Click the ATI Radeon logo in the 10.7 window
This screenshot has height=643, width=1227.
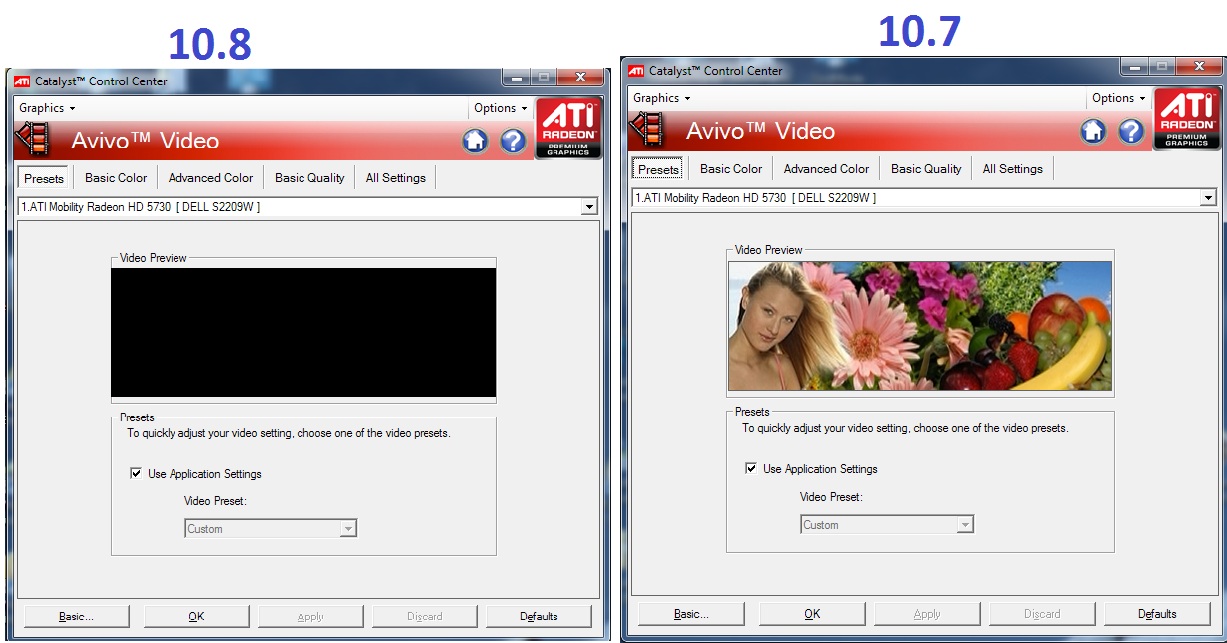pyautogui.click(x=1187, y=118)
